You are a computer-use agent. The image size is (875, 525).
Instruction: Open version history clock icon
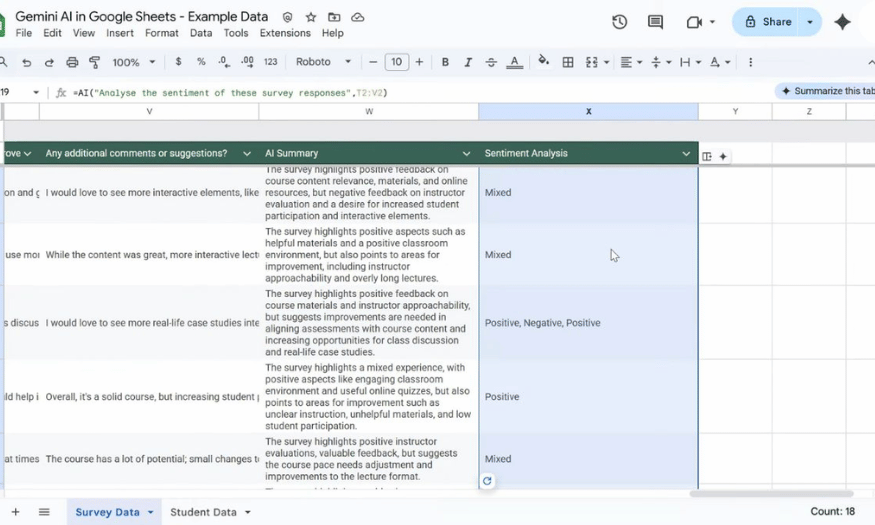tap(619, 22)
